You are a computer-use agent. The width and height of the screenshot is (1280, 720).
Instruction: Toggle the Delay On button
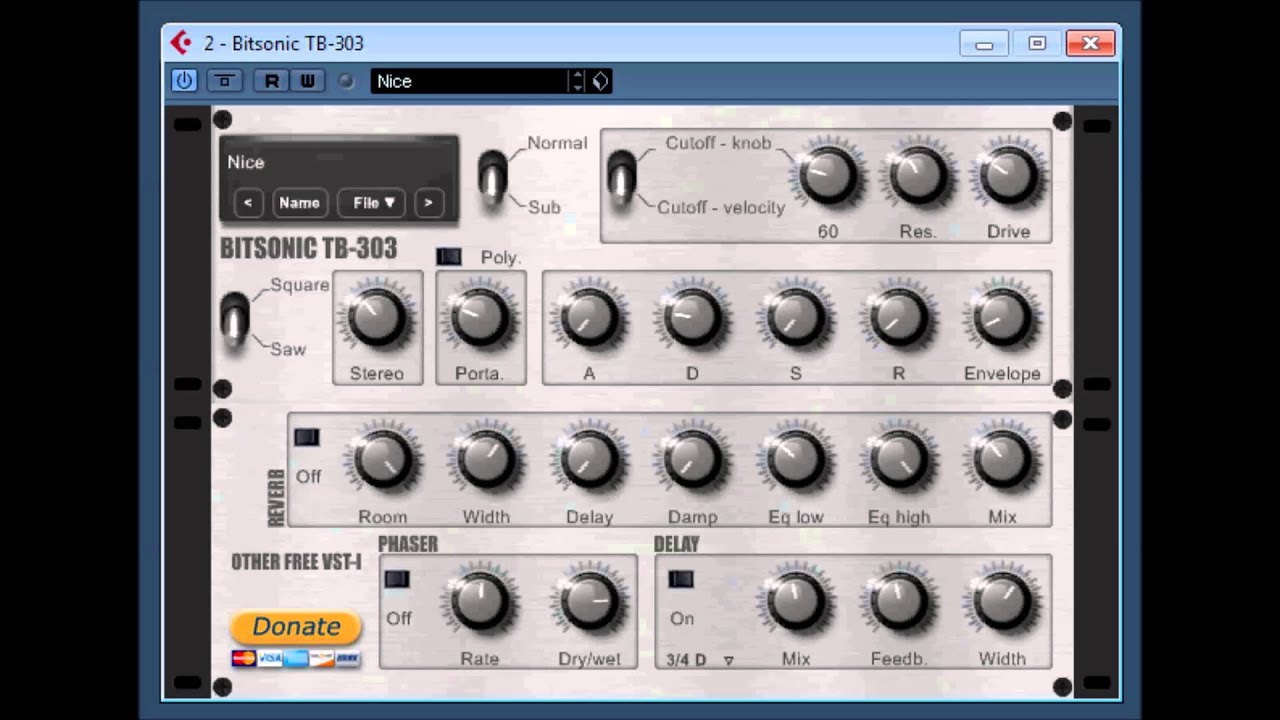coord(681,579)
